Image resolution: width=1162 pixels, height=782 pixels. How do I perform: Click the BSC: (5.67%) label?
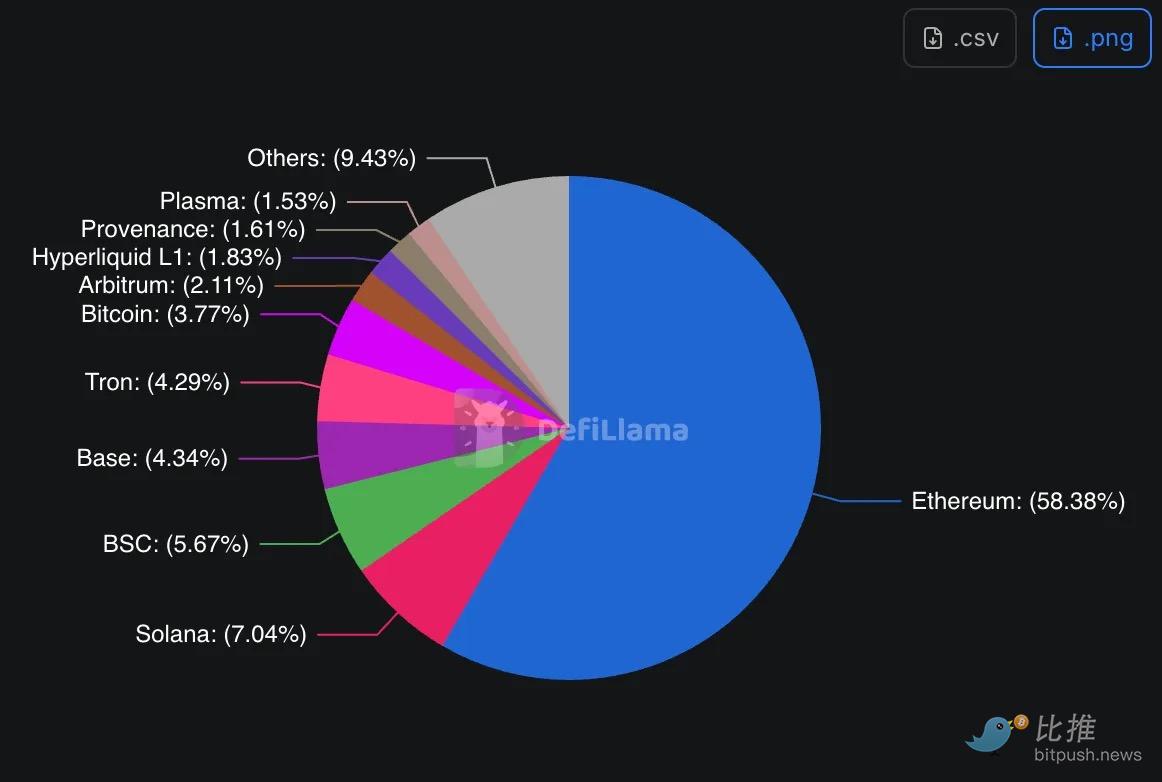point(176,545)
